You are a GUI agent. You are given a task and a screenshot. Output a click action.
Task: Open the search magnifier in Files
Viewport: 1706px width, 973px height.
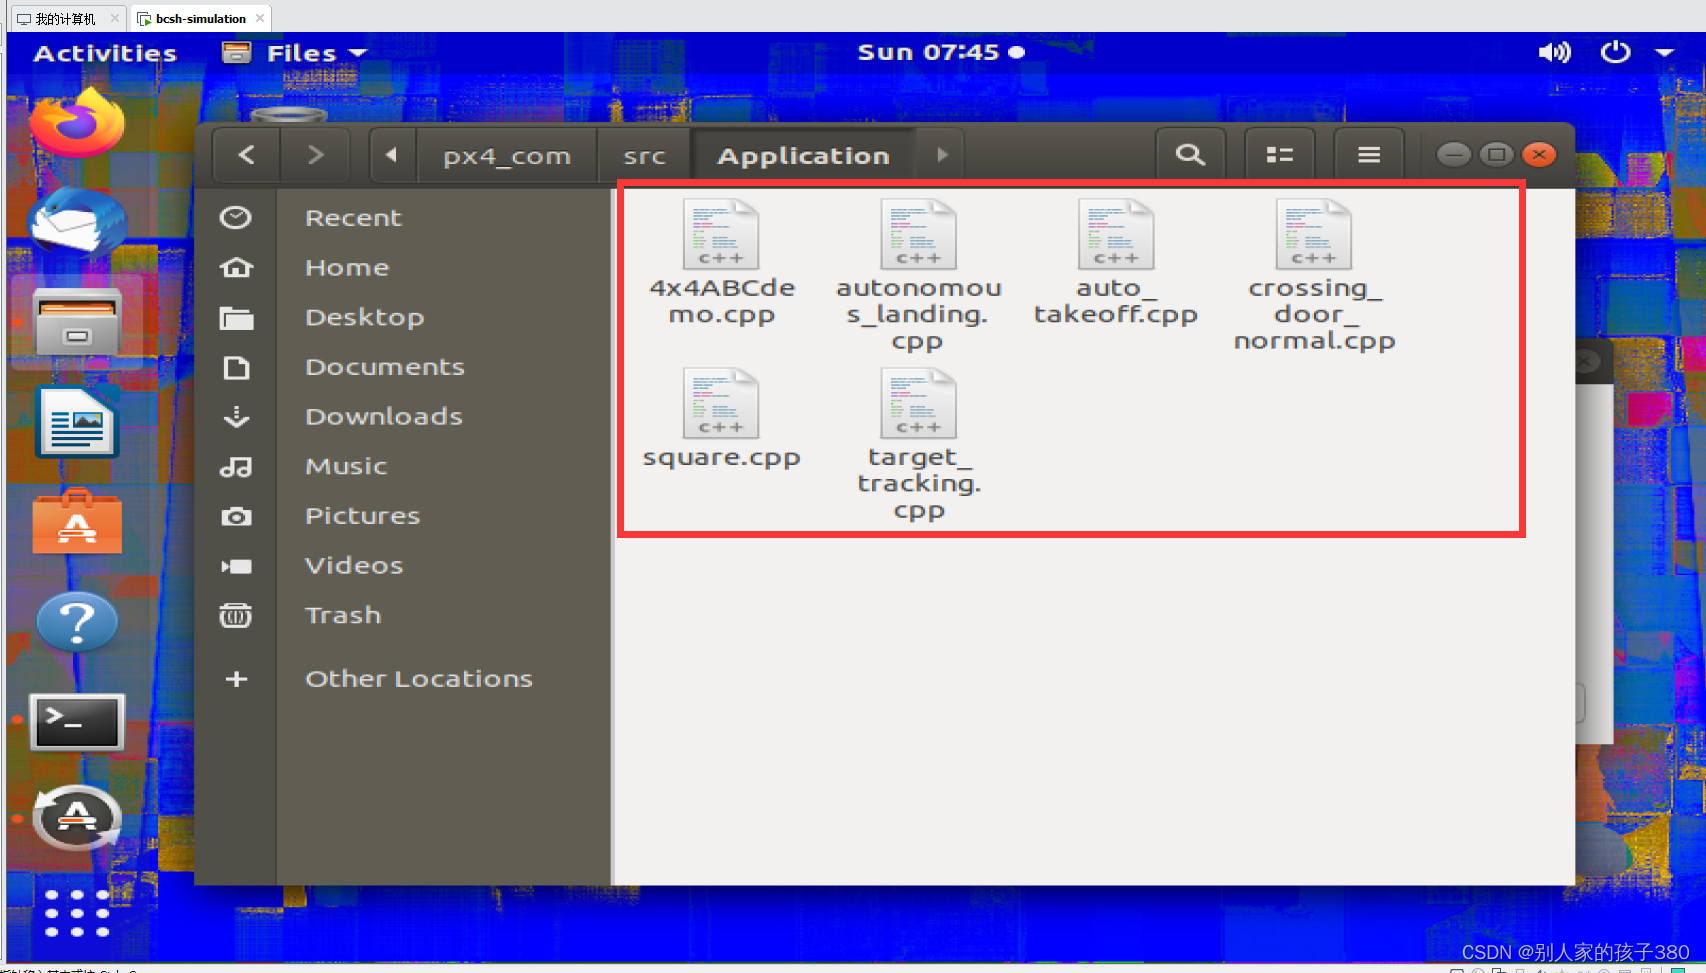click(x=1190, y=155)
